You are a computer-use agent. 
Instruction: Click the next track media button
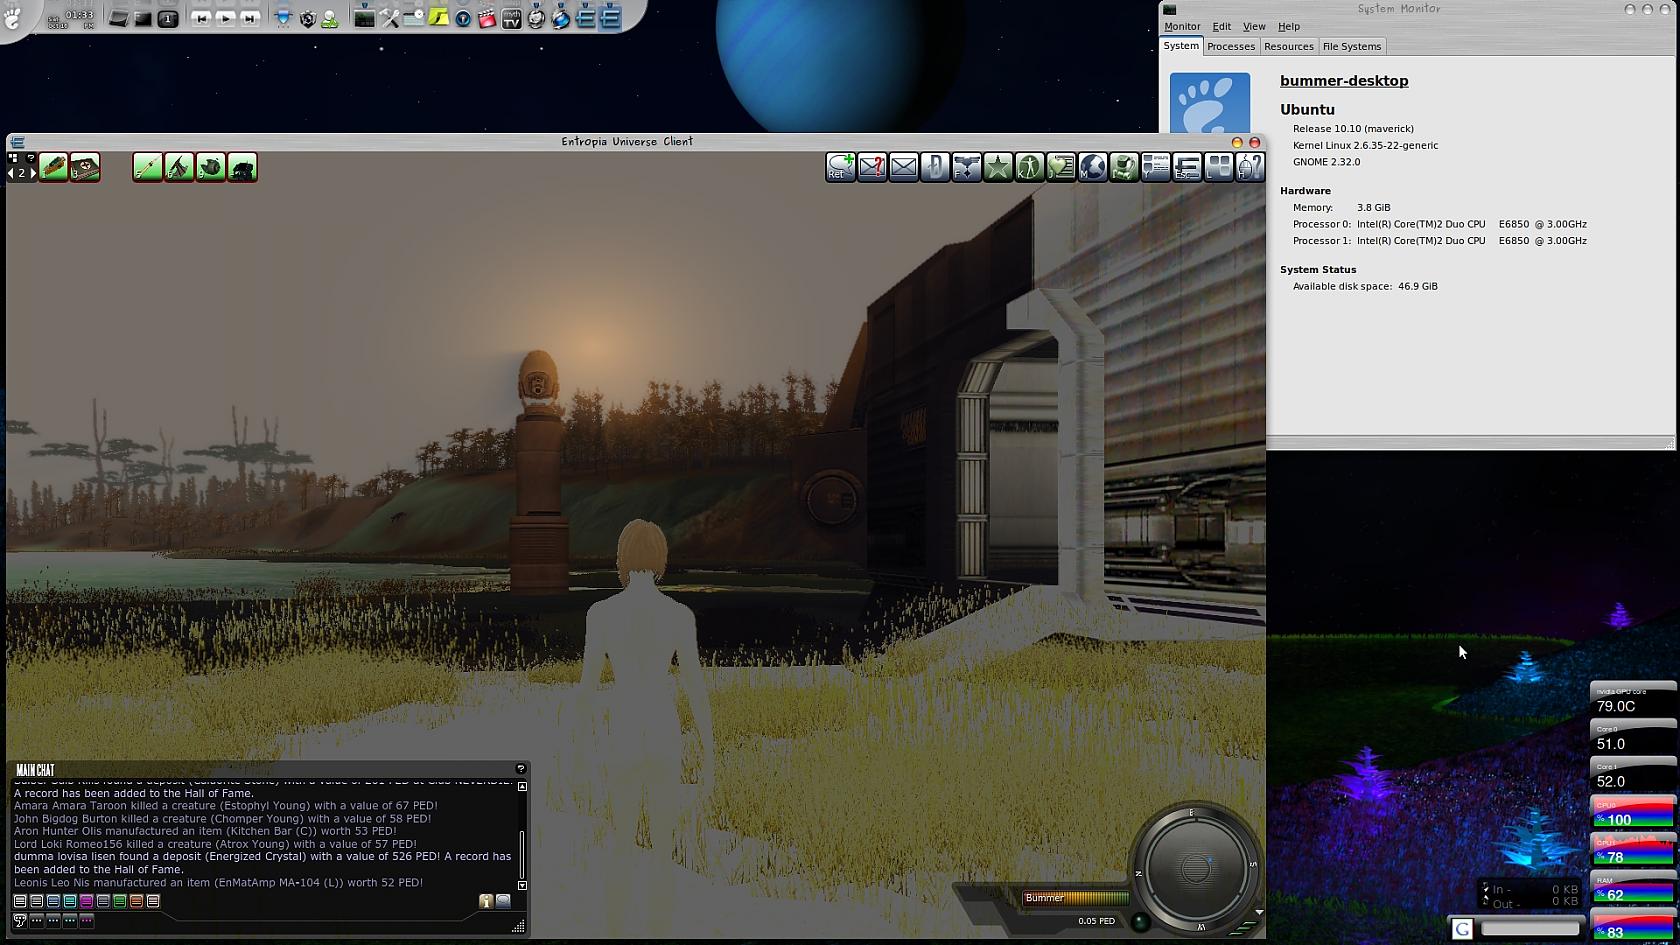click(x=250, y=18)
